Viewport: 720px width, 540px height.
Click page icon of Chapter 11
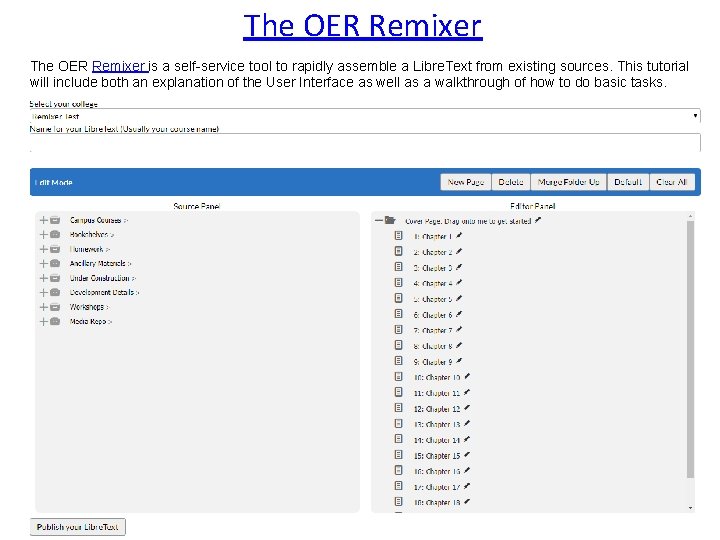click(x=398, y=392)
